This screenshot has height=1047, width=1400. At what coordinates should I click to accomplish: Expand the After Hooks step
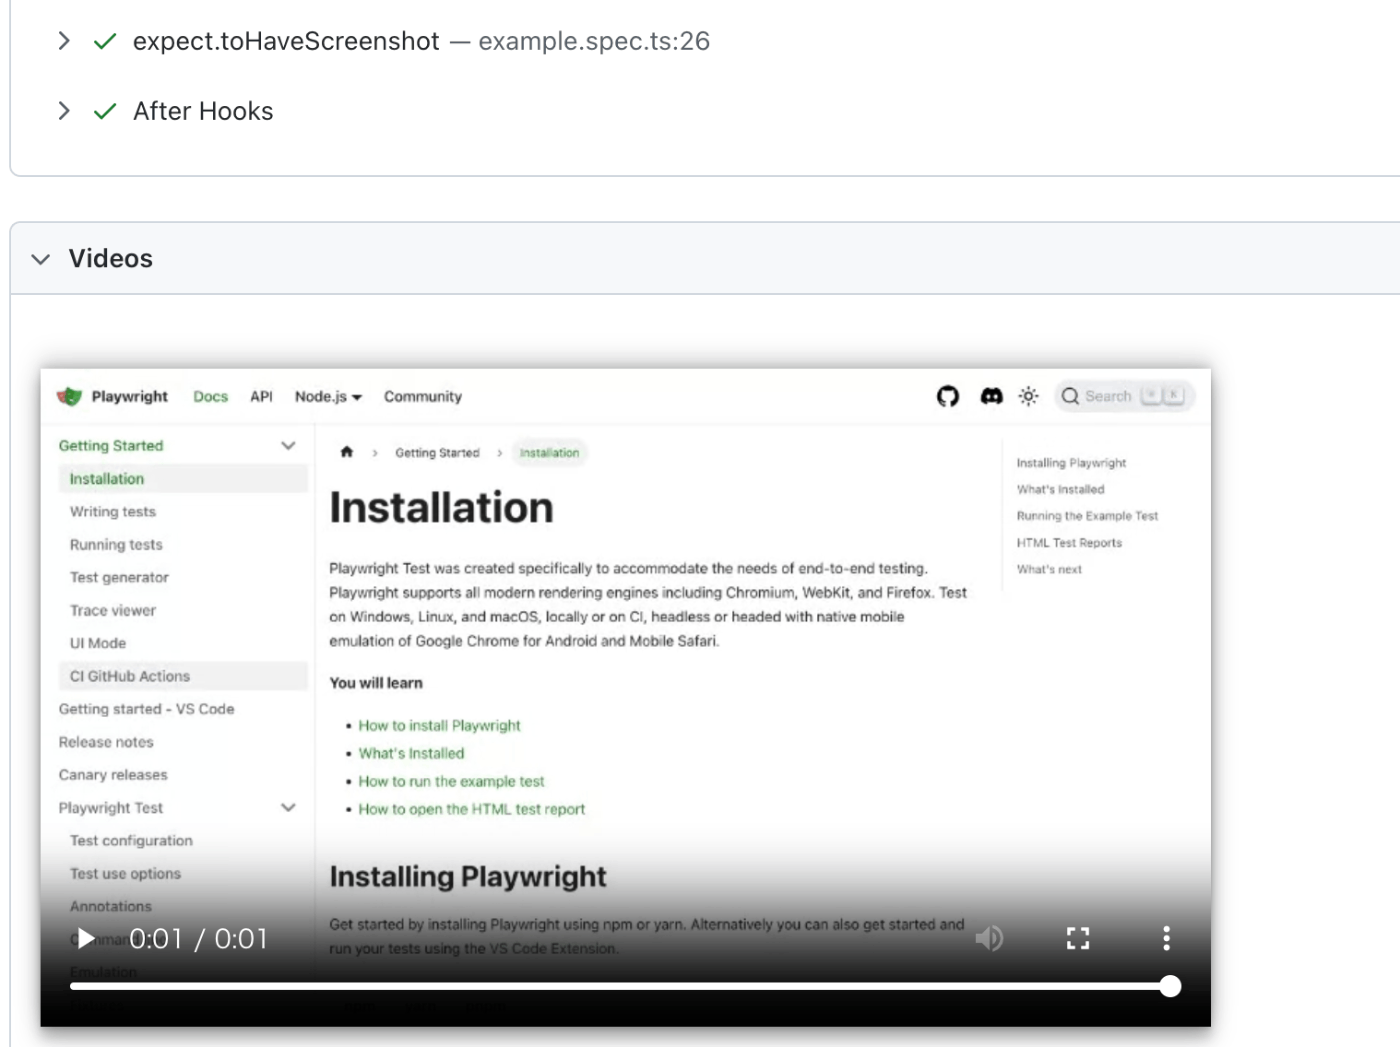coord(64,111)
